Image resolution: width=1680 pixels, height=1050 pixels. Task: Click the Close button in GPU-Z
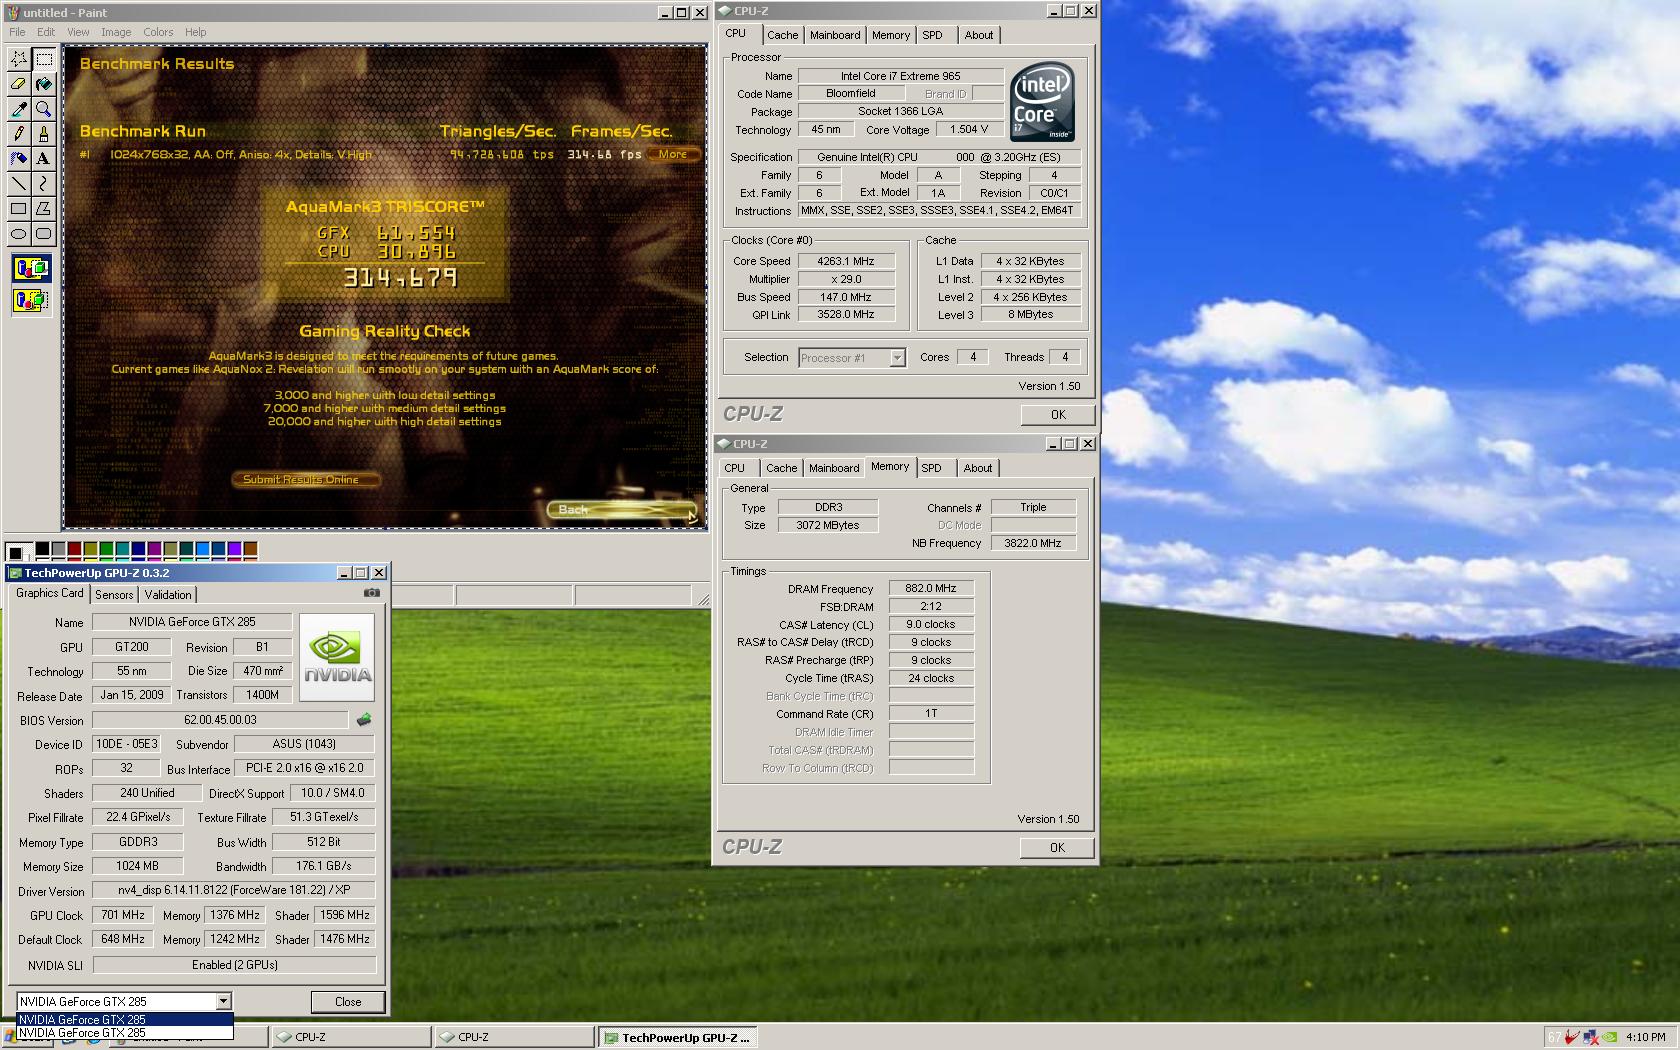pyautogui.click(x=348, y=1002)
